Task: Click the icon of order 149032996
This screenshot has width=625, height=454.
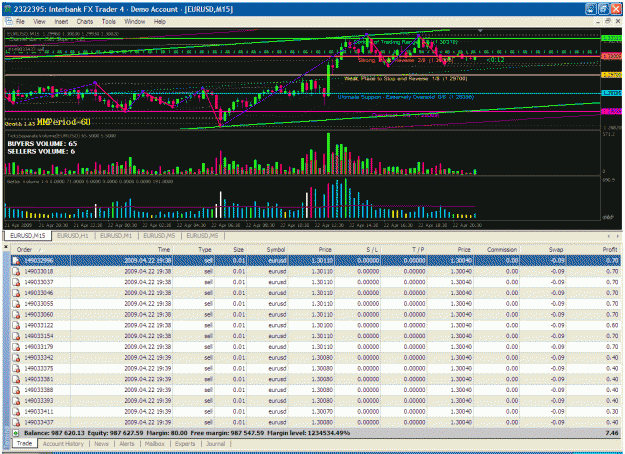Action: click(x=16, y=261)
